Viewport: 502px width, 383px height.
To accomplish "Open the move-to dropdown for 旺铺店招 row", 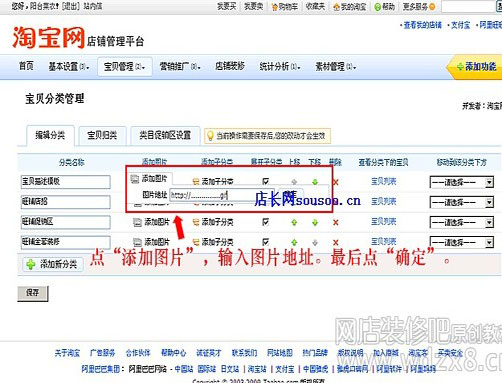I will pyautogui.click(x=462, y=202).
